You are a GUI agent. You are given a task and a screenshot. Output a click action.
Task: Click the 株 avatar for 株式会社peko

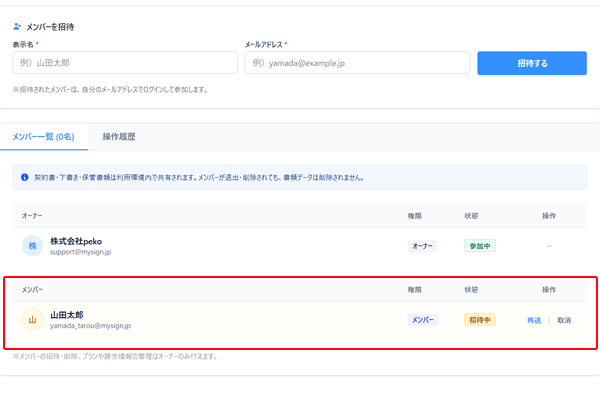(x=33, y=246)
